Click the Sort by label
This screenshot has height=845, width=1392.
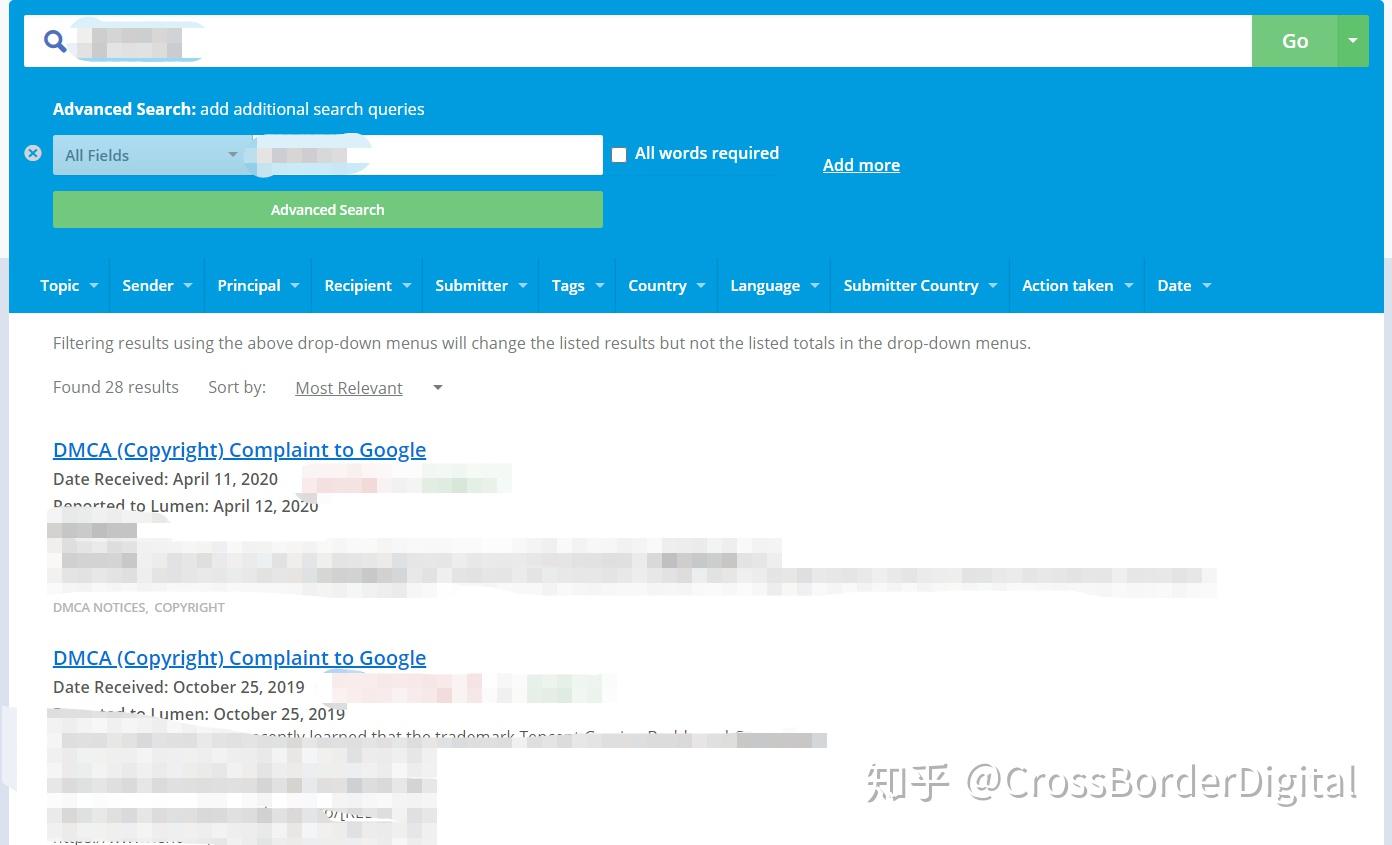pyautogui.click(x=237, y=387)
